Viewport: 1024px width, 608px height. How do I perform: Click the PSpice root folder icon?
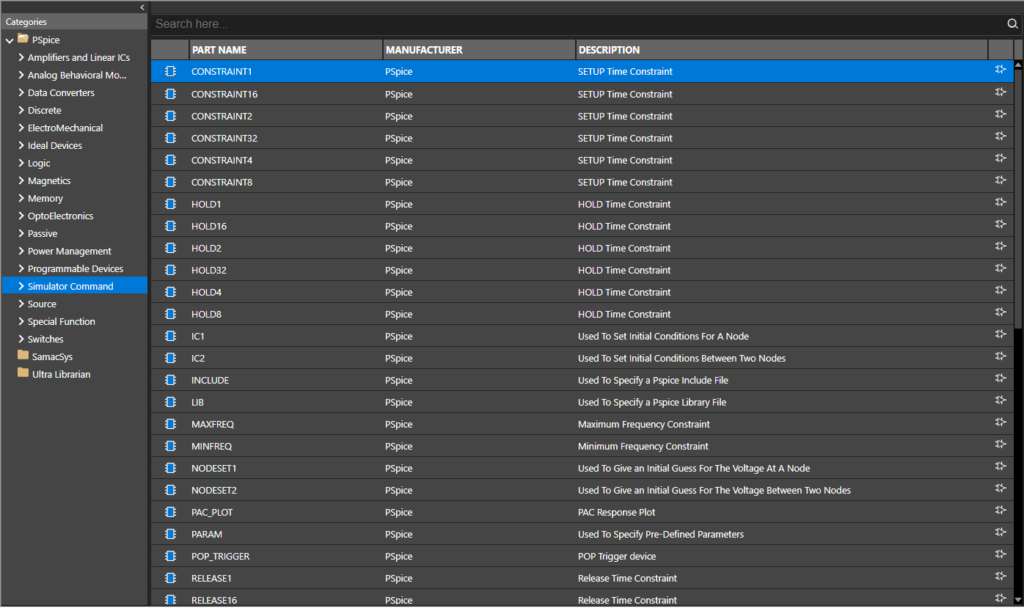click(23, 39)
